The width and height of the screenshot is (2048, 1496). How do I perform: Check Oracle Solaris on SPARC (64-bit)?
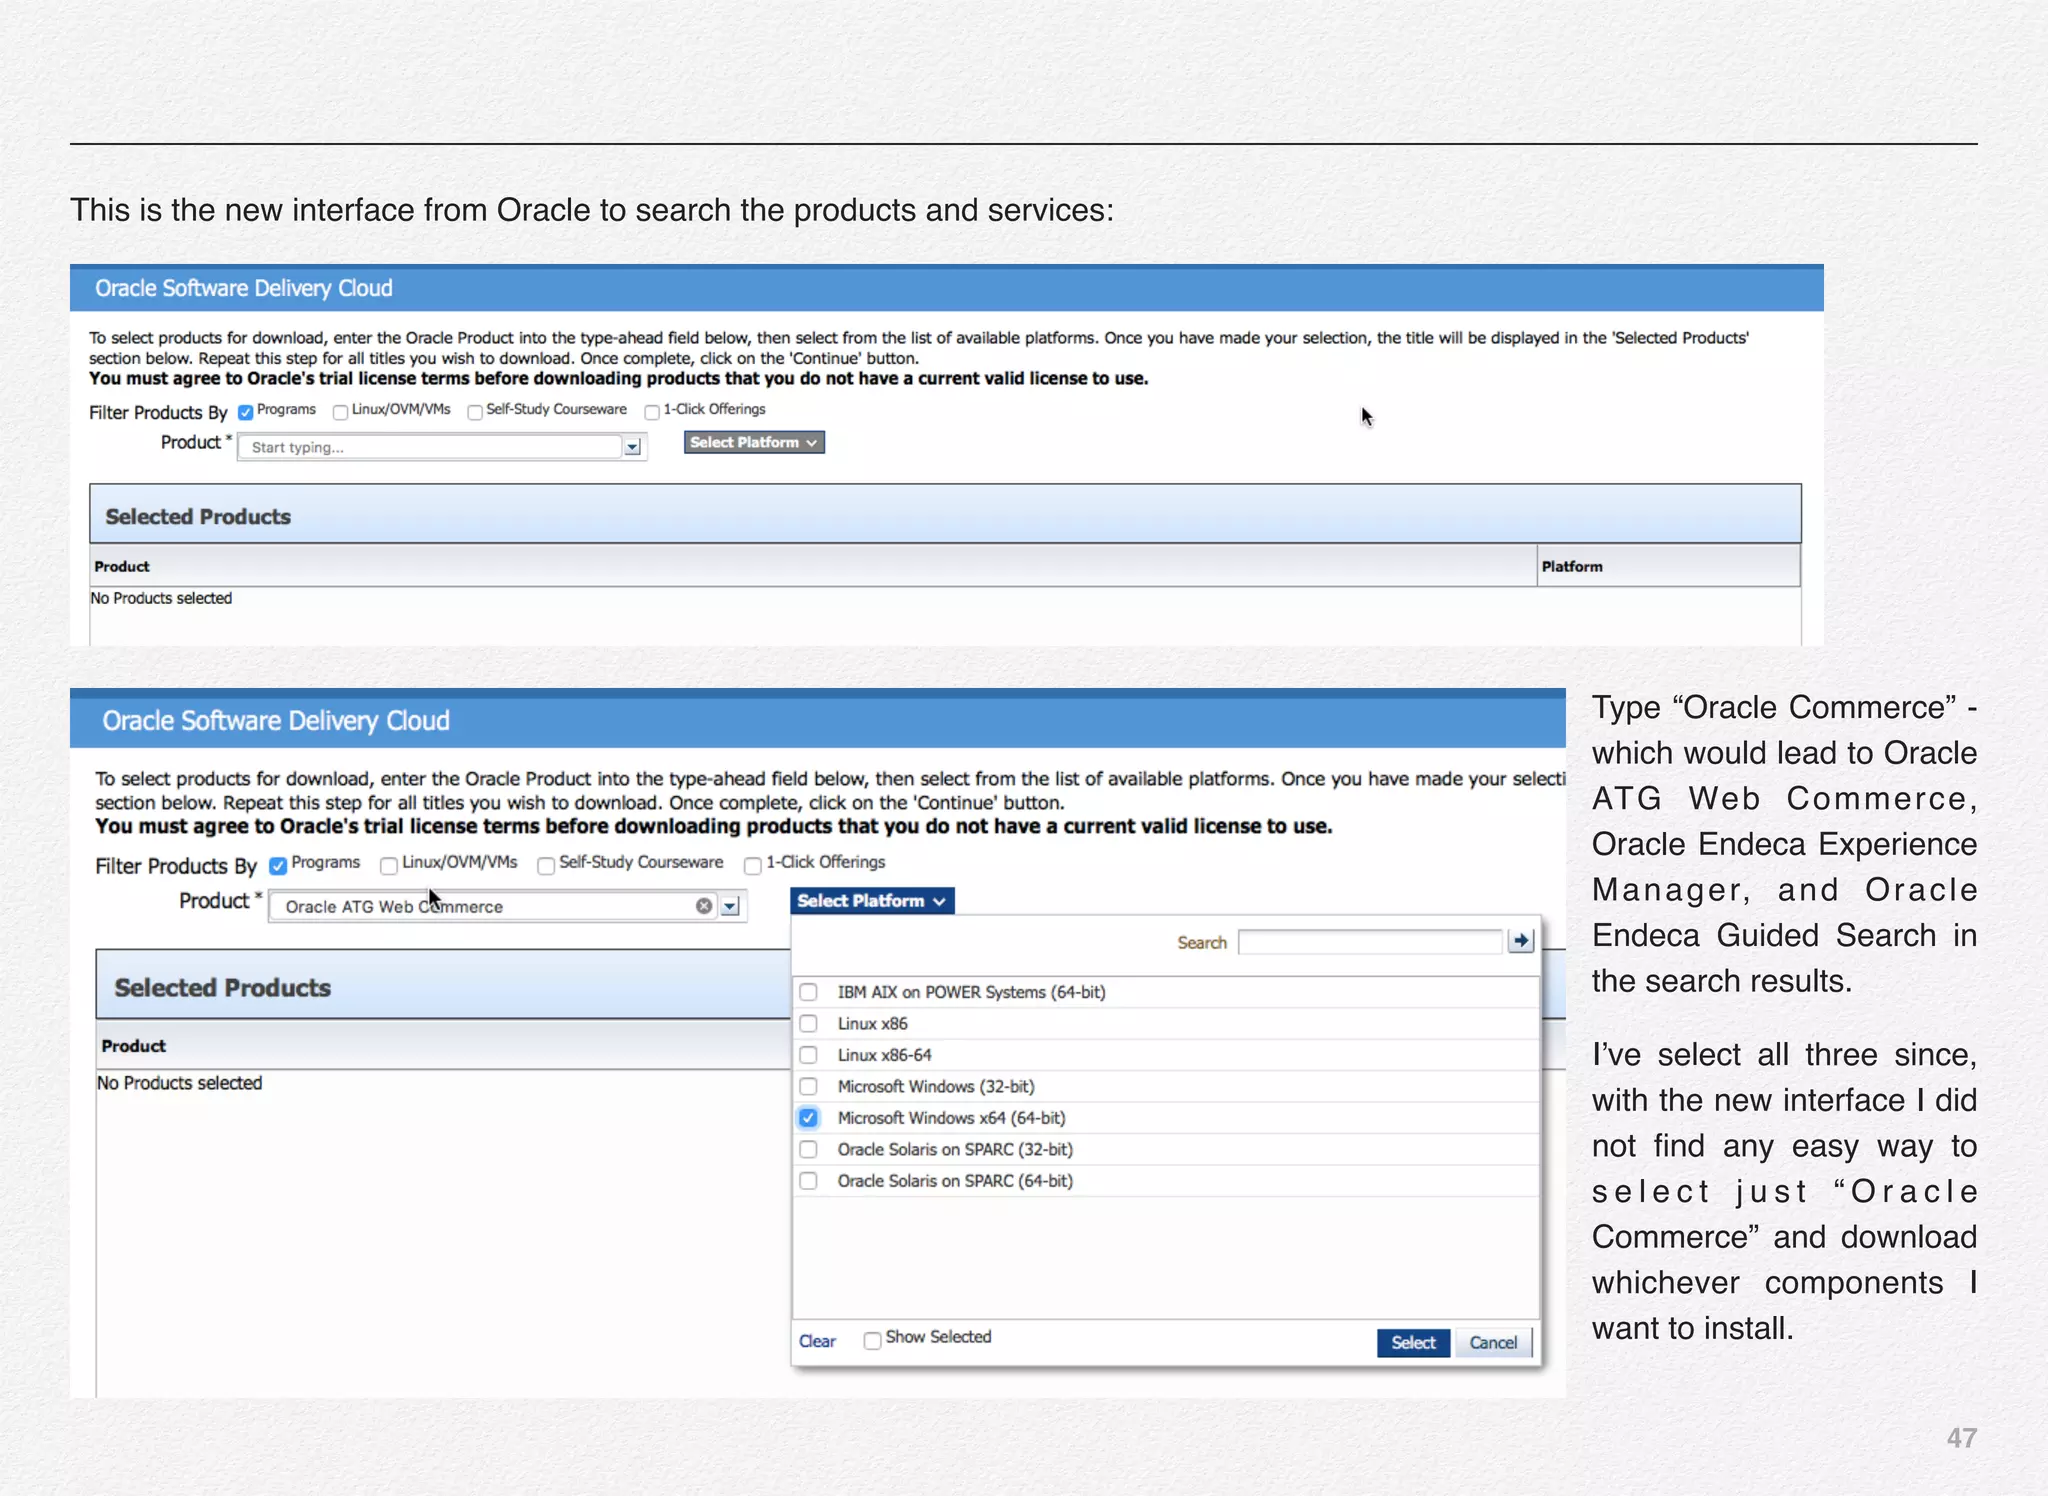[x=808, y=1181]
